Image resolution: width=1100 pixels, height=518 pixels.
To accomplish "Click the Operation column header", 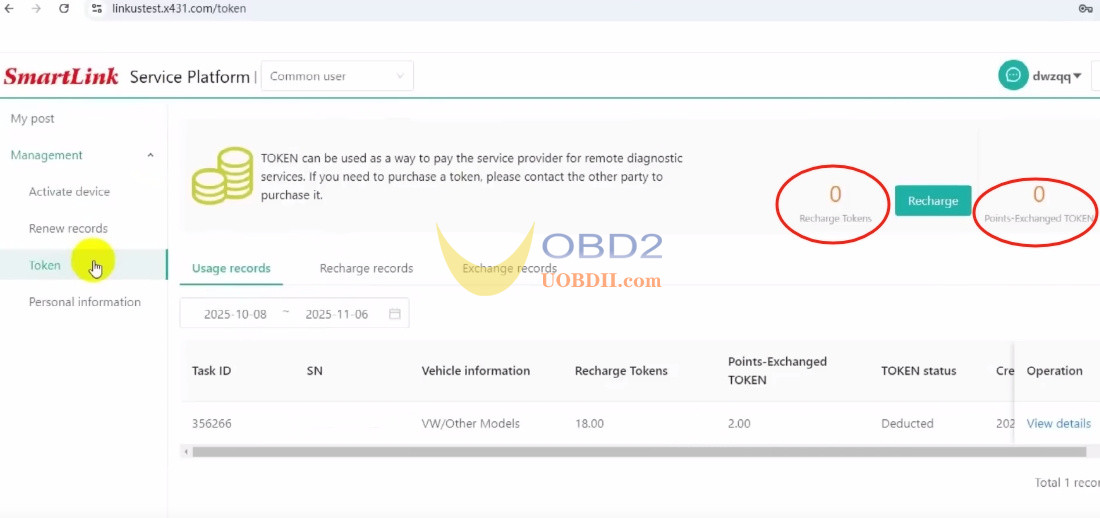I will [1054, 371].
